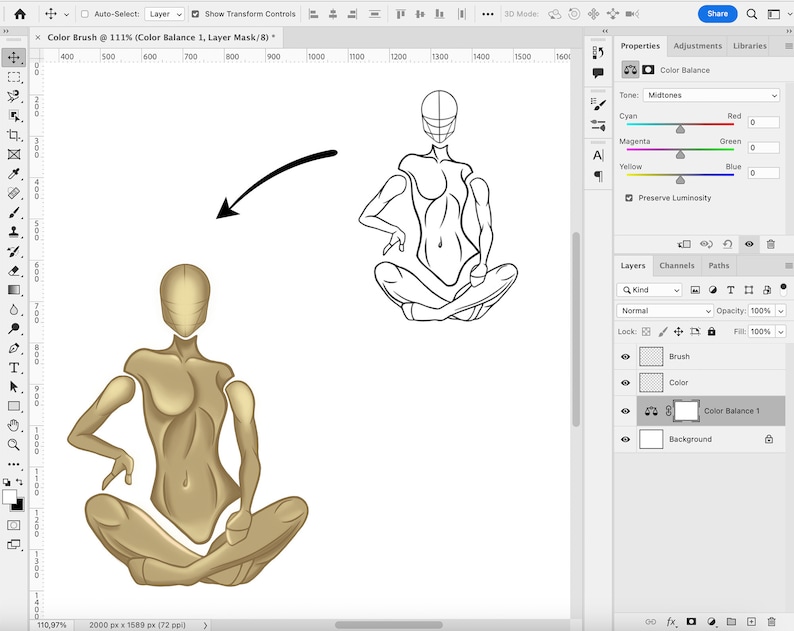
Task: Select the Dodge tool
Action: (x=14, y=329)
